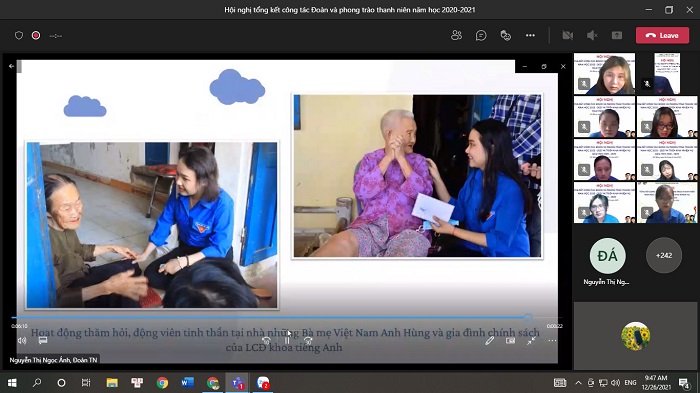Screen dimensions: 700x393
Task: Open Google Chrome from taskbar
Action: point(162,383)
